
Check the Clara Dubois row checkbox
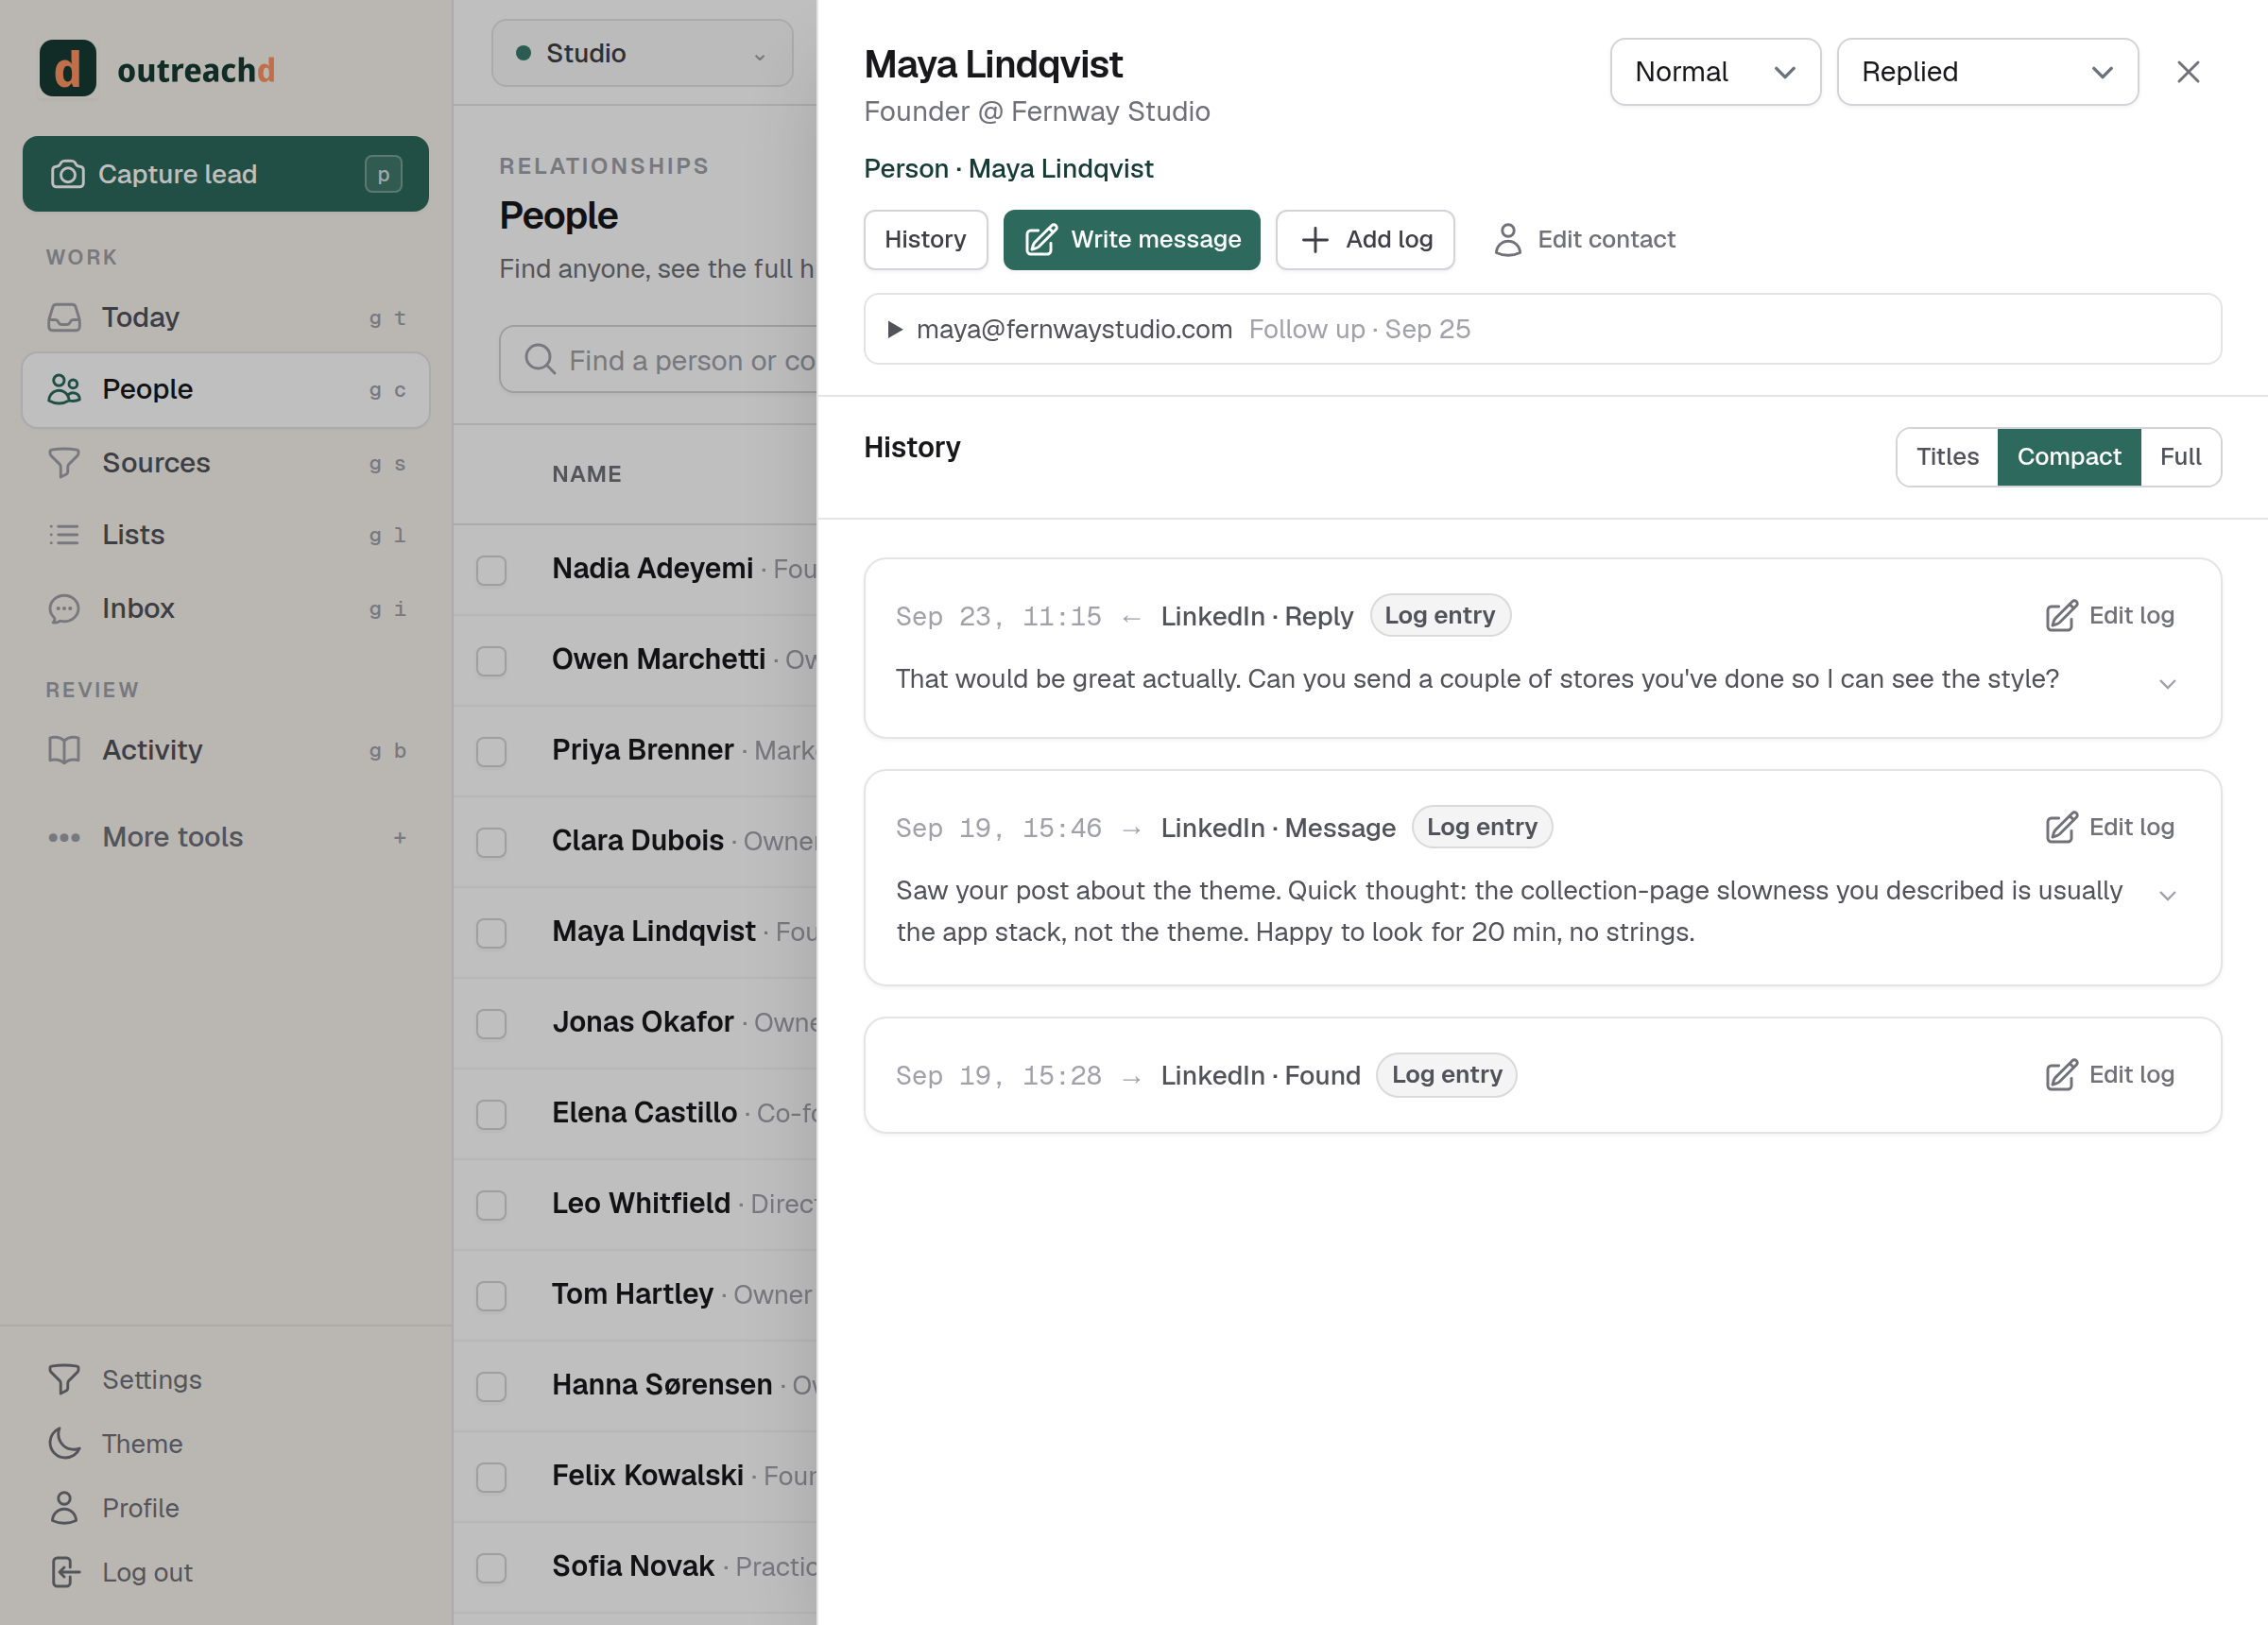491,843
